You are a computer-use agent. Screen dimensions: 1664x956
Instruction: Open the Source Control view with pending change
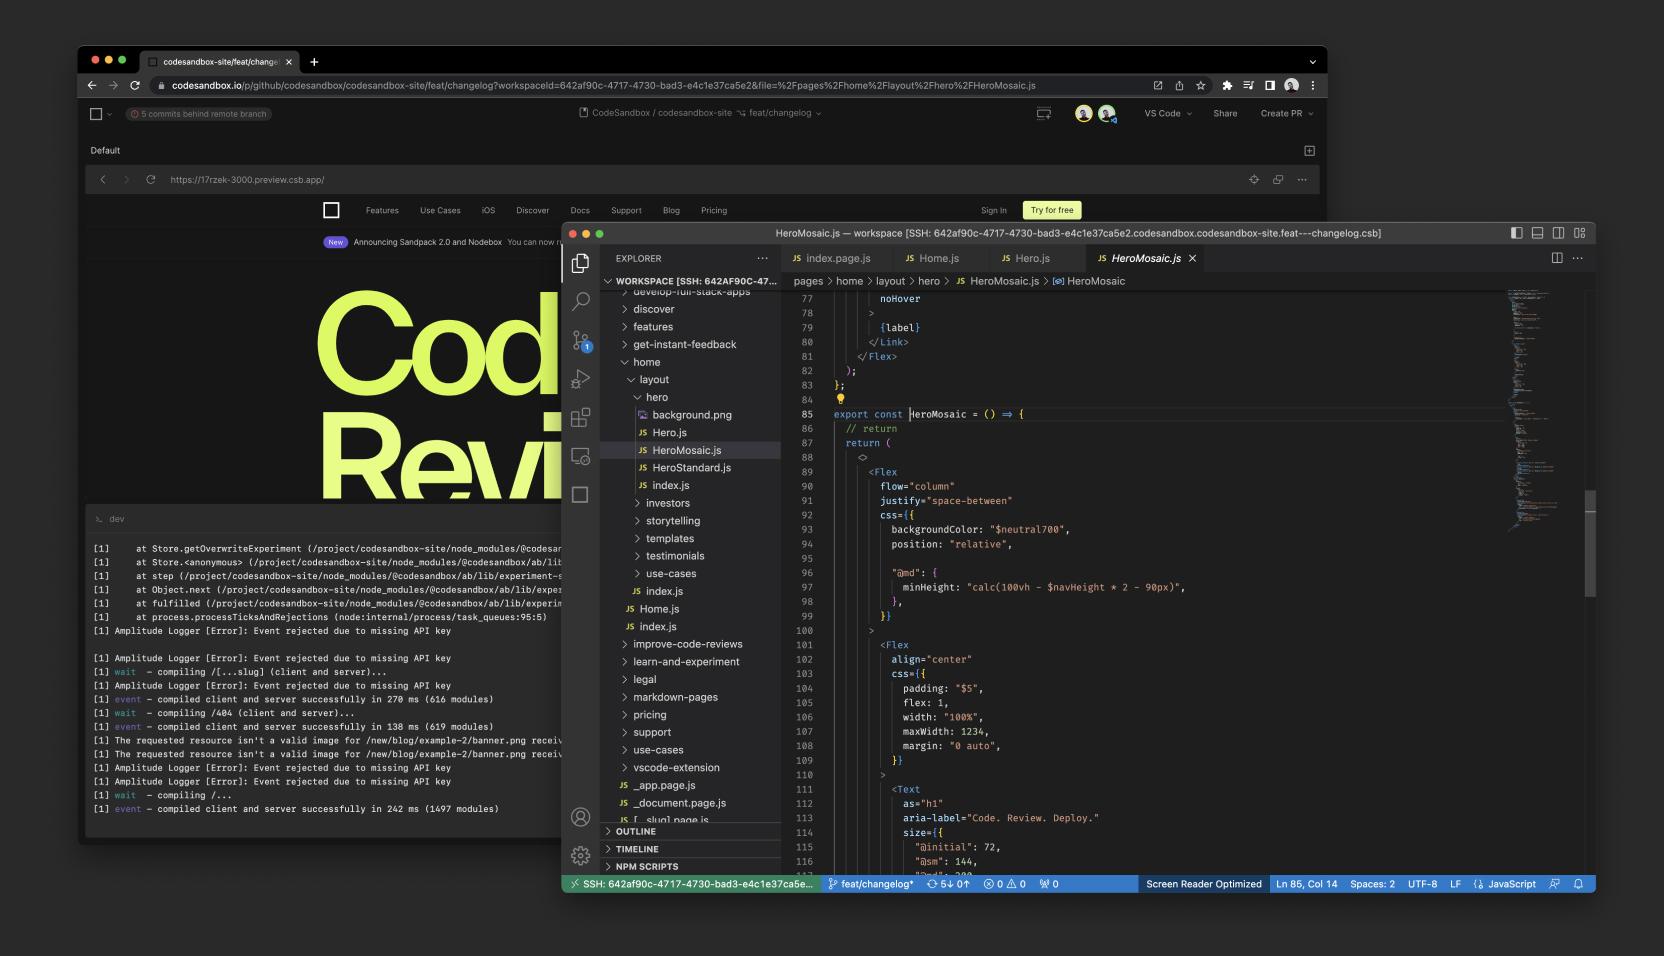tap(581, 341)
